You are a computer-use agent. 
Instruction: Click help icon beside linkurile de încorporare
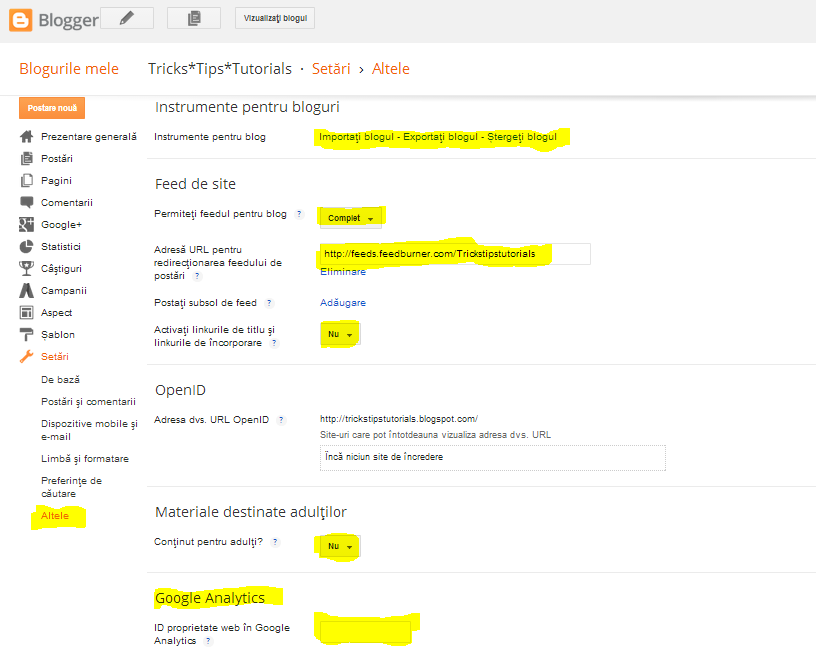click(274, 343)
